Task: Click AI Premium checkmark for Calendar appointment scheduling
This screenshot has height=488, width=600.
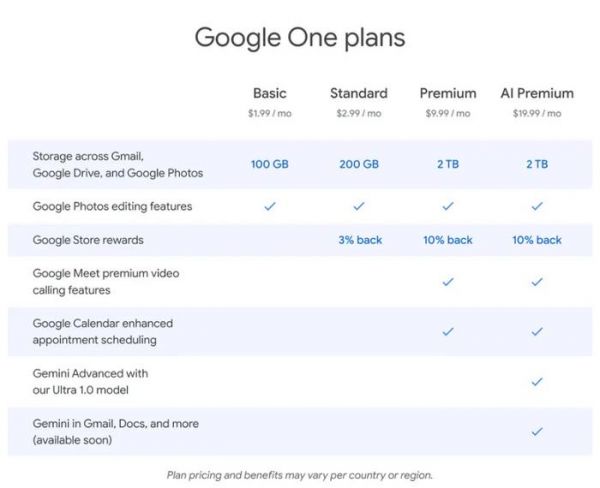Action: [537, 331]
